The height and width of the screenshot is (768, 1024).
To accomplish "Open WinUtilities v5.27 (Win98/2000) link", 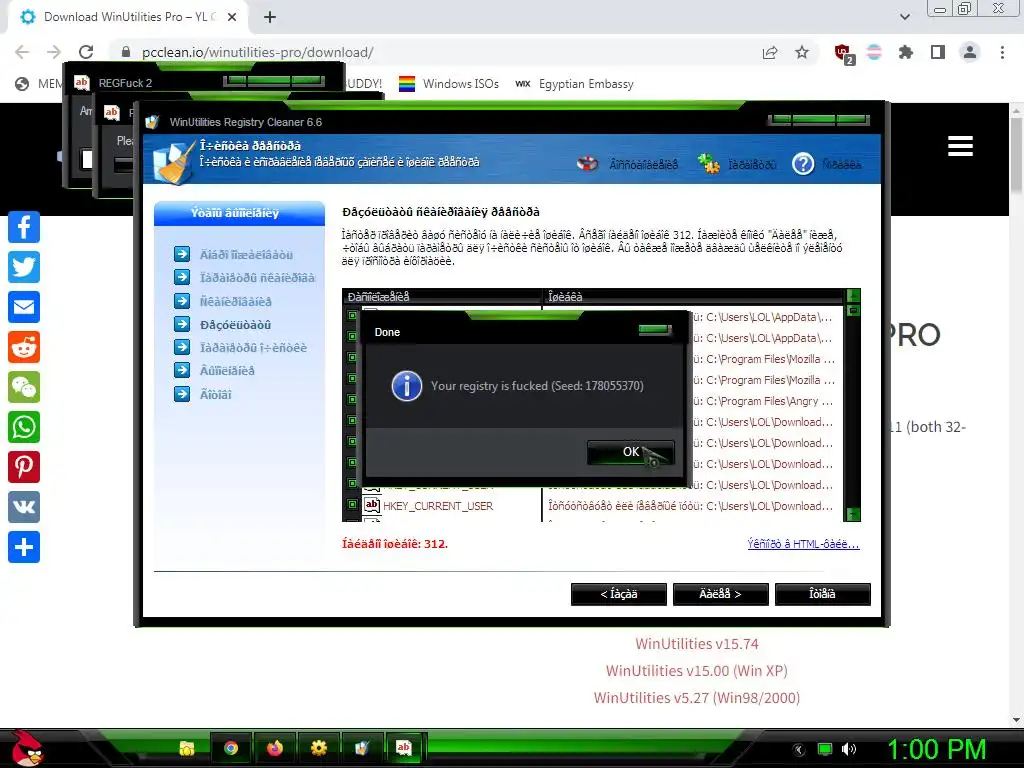I will 697,697.
